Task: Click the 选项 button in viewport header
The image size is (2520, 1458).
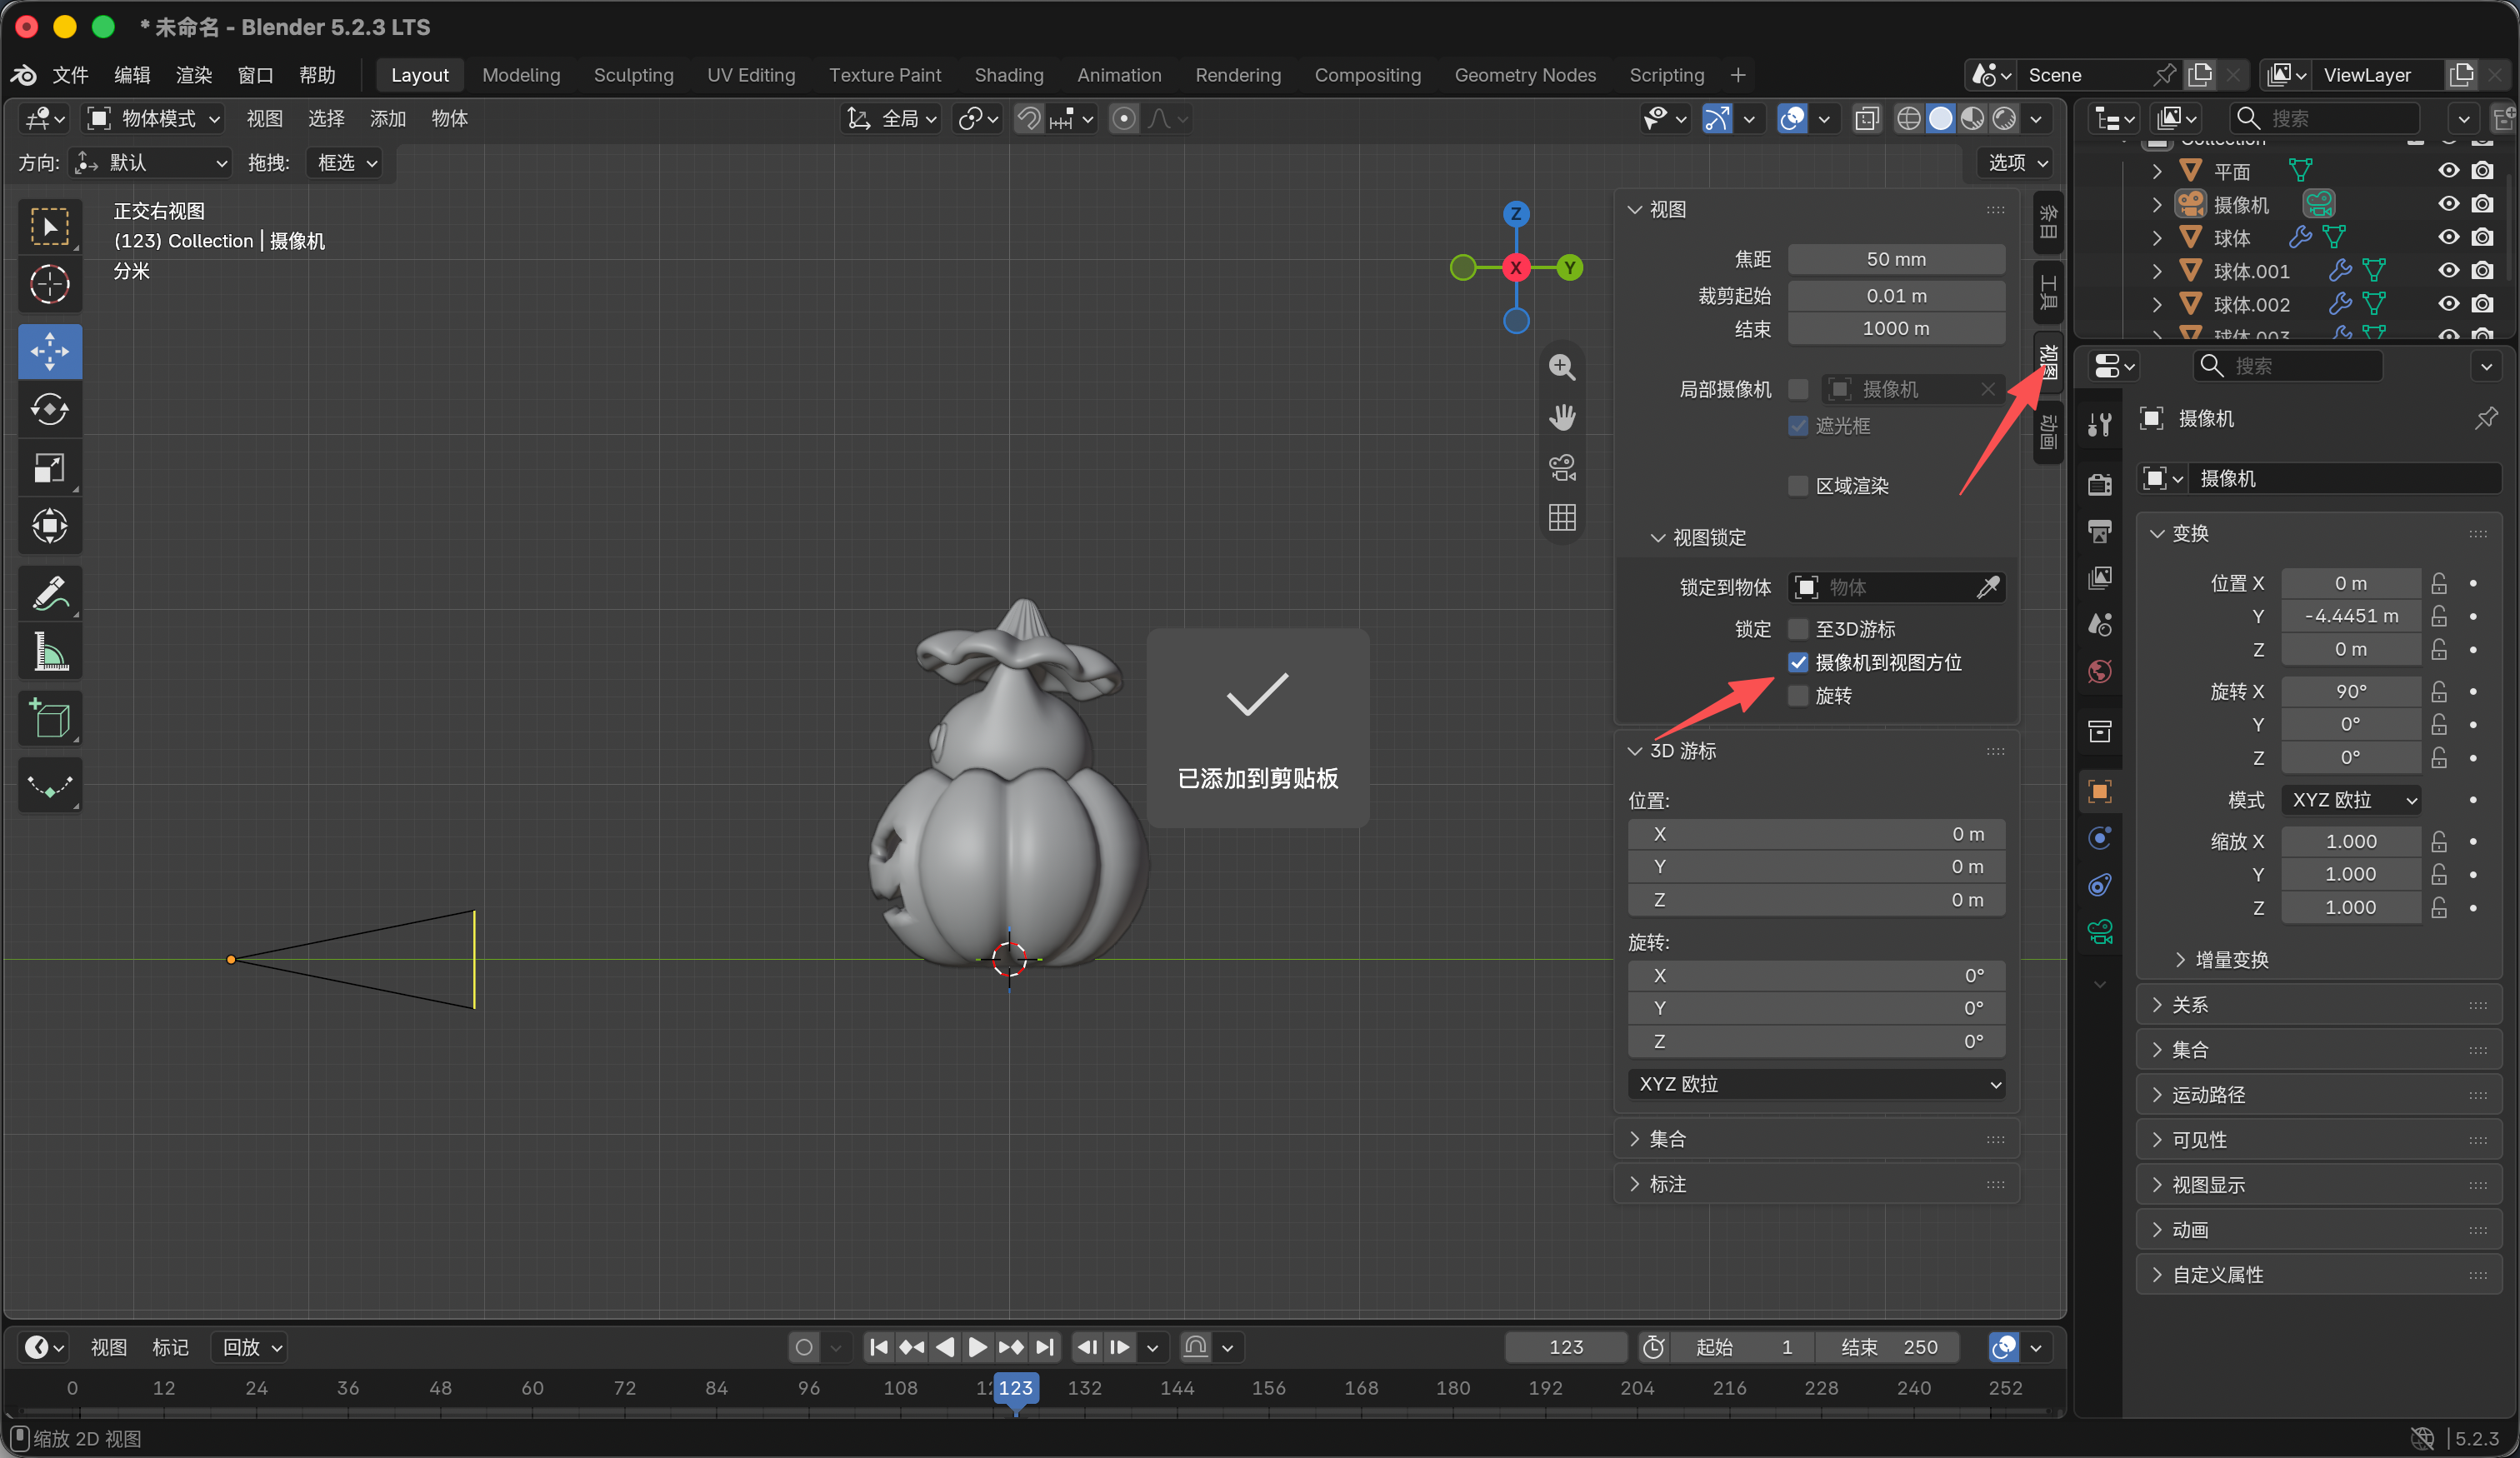Action: [x=2016, y=162]
